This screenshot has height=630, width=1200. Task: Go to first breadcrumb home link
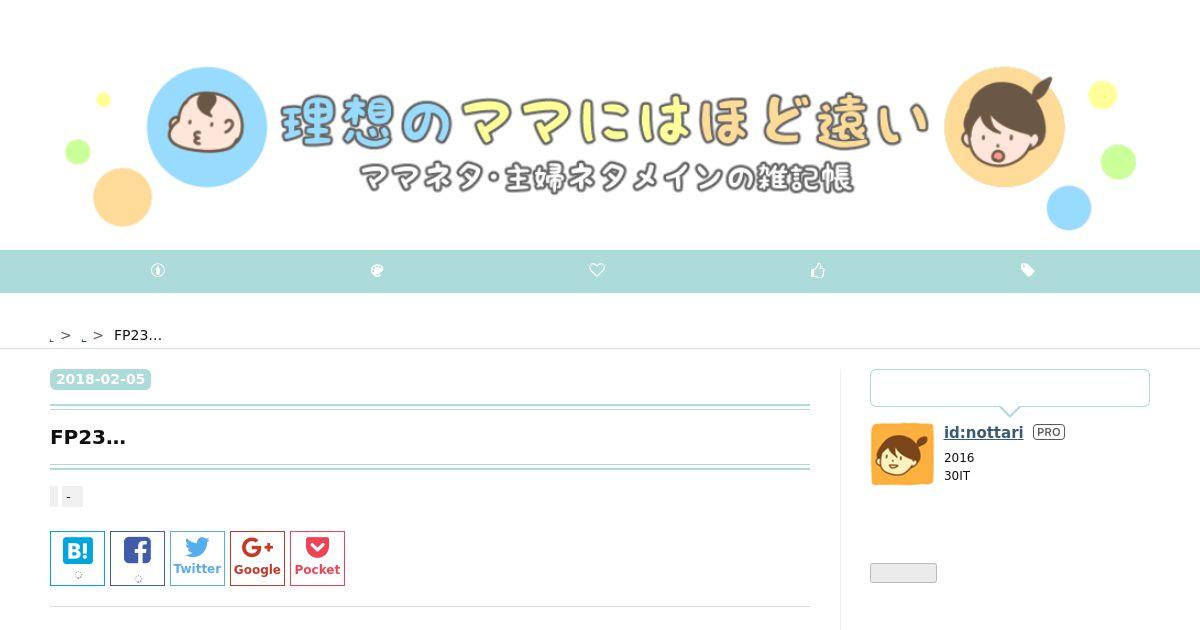[53, 336]
